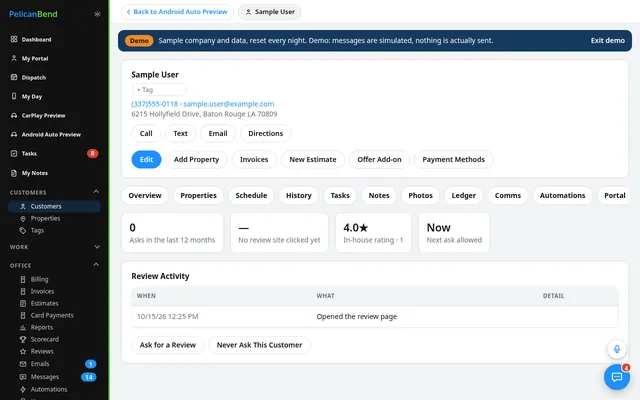Click Never Ask This Customer
This screenshot has height=400, width=640.
(259, 345)
